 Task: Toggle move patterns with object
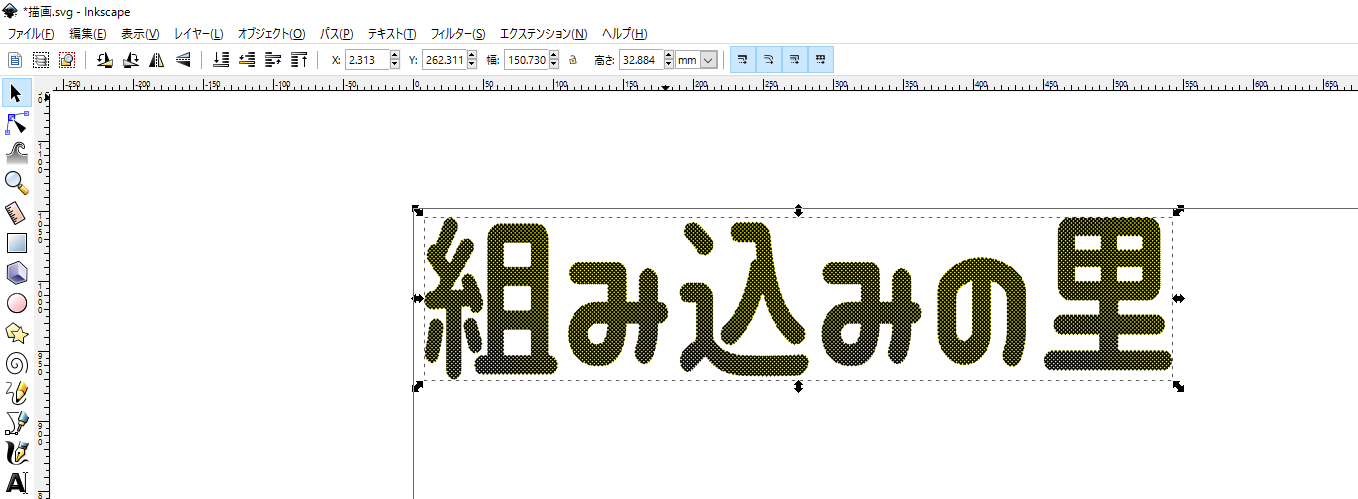[821, 60]
